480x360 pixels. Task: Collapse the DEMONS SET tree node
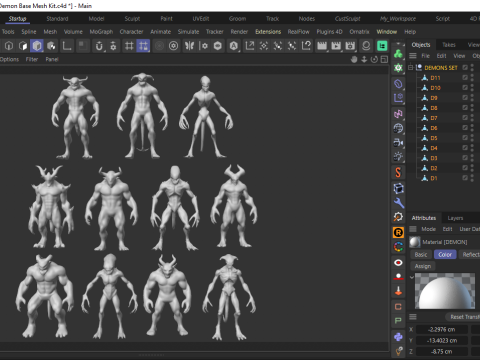coord(411,67)
